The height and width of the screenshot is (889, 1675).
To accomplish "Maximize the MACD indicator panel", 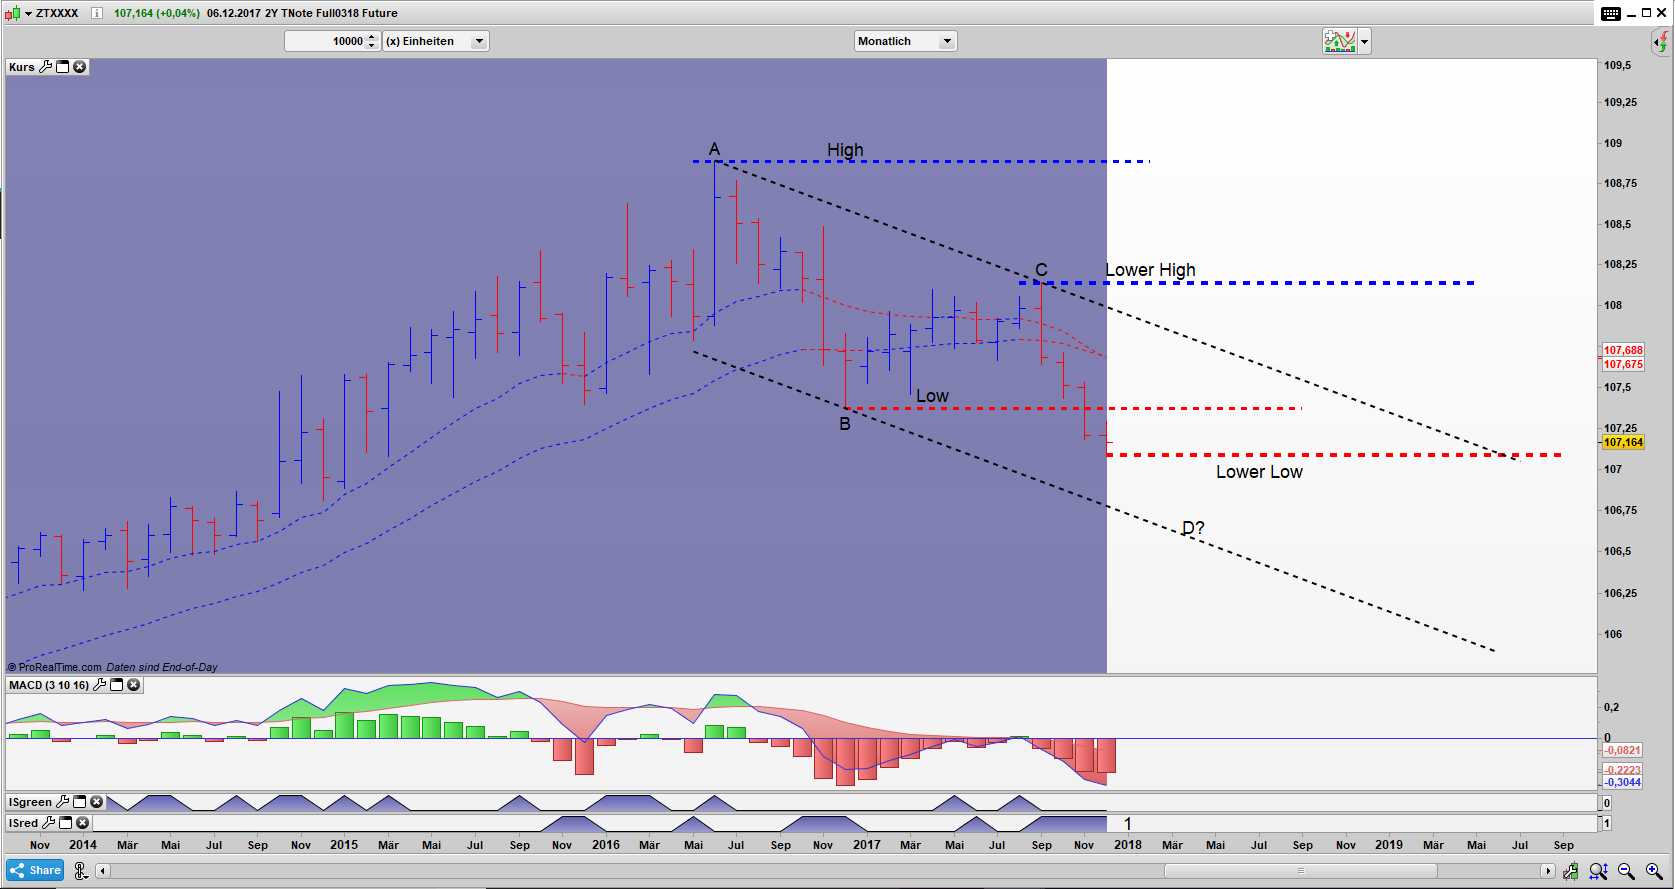I will [x=116, y=685].
